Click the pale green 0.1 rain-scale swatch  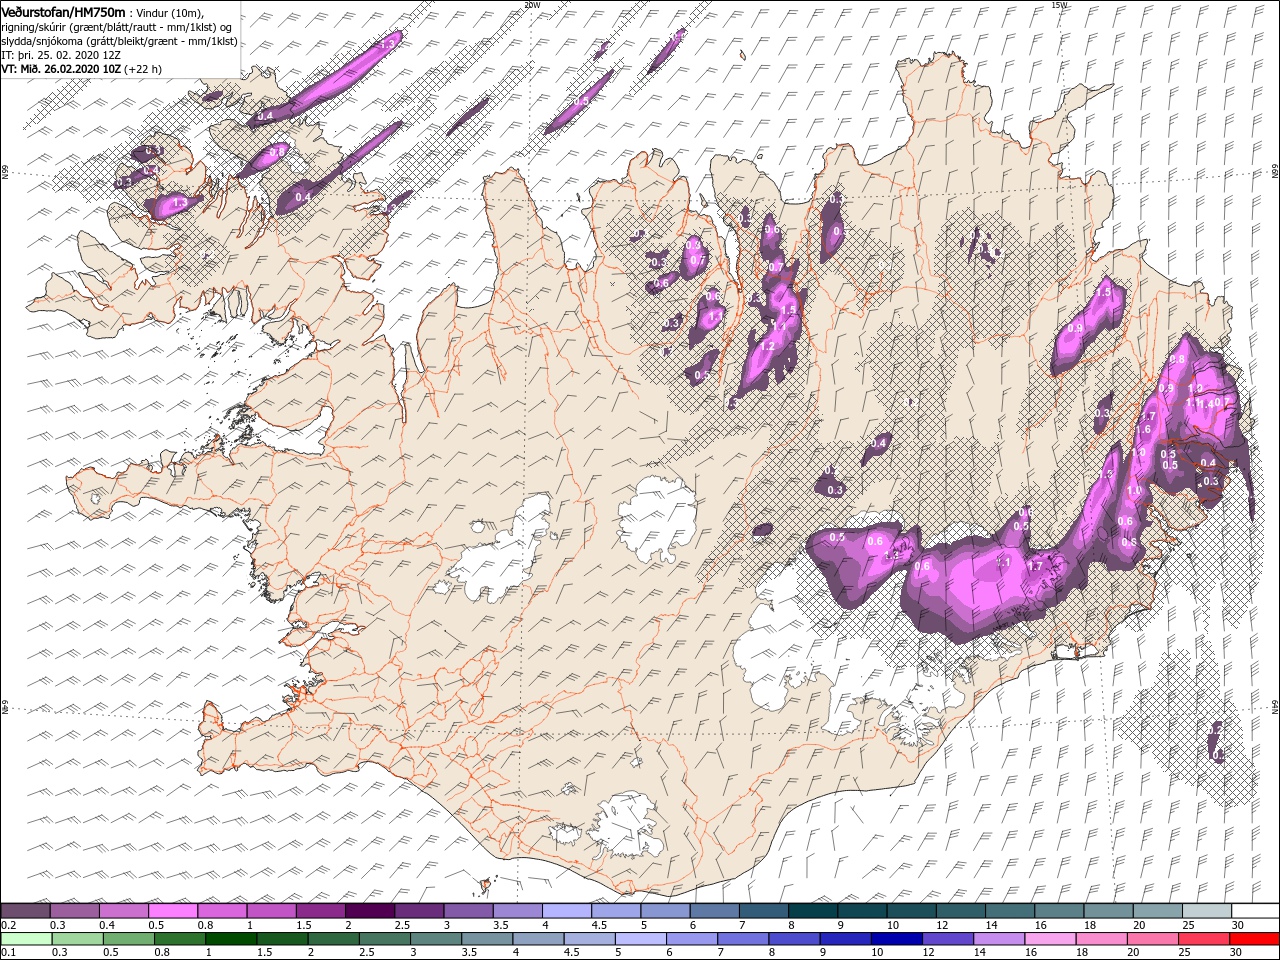(26, 939)
